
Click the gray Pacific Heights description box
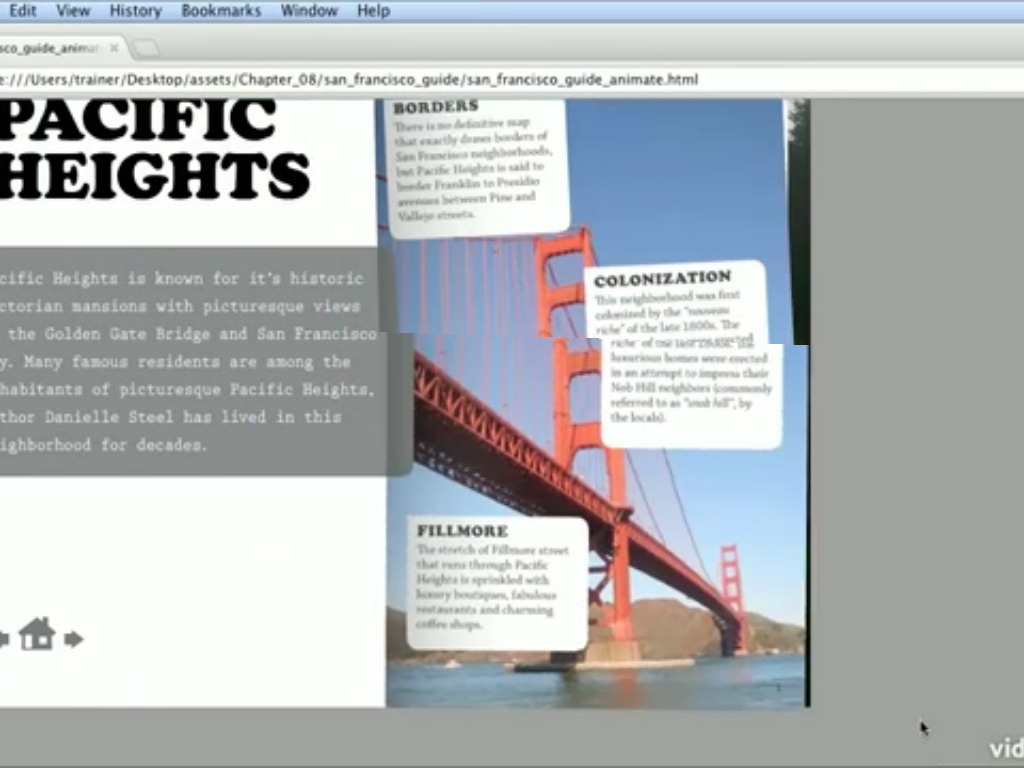tap(204, 361)
